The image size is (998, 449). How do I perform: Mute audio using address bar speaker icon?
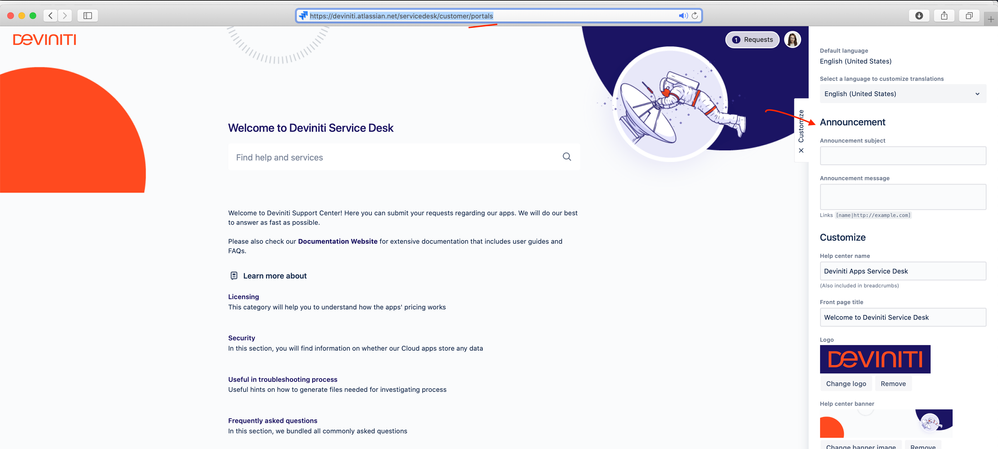coord(683,15)
